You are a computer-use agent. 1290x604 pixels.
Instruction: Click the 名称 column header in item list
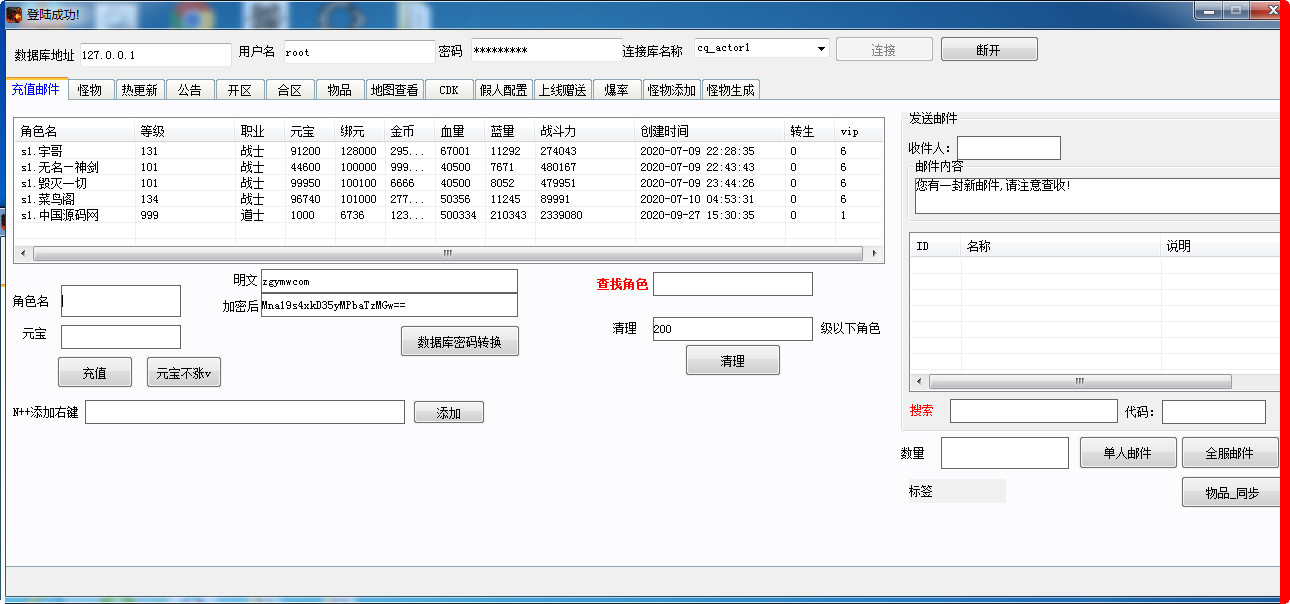click(1061, 246)
